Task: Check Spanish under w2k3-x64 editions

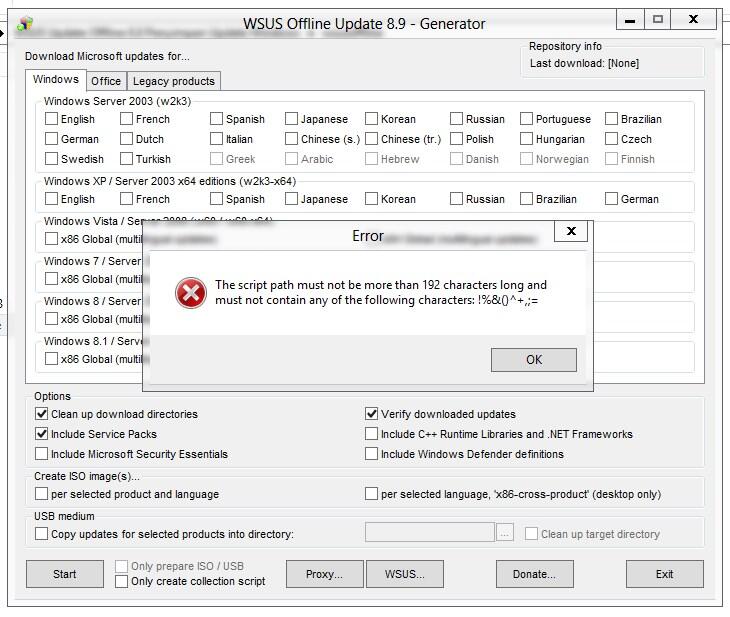Action: [216, 199]
